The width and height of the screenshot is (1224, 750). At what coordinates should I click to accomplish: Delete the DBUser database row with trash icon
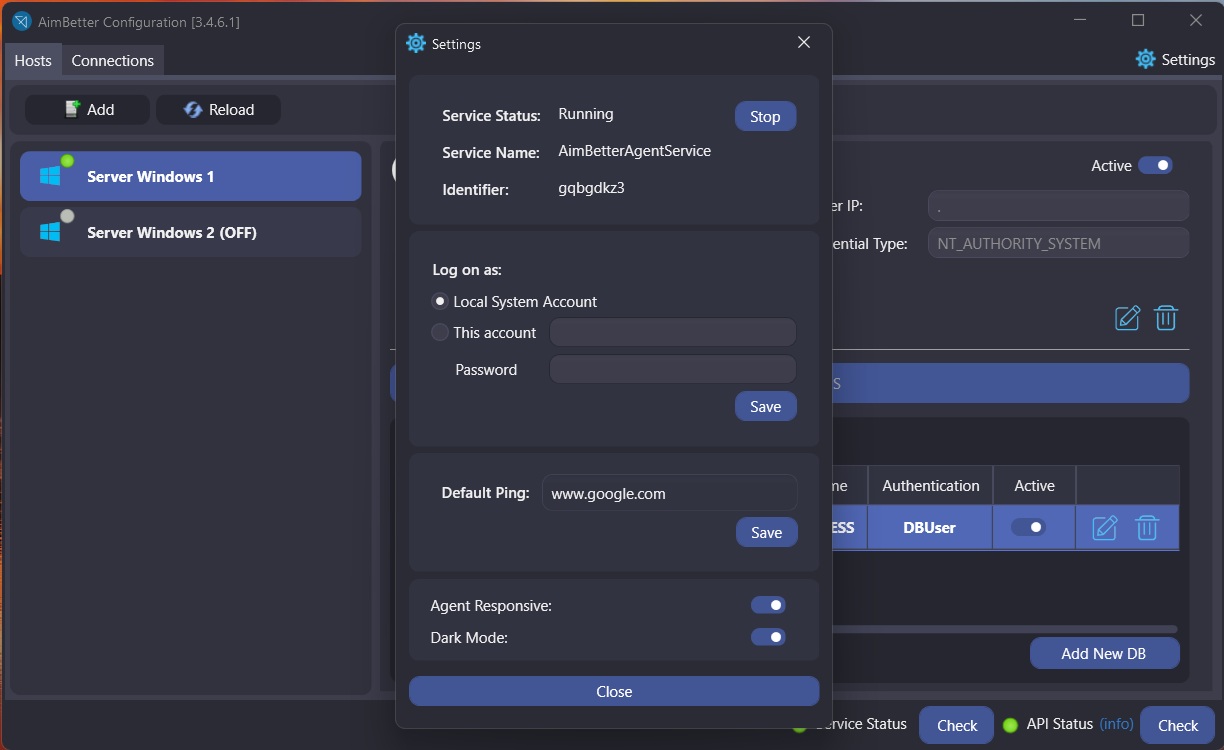click(x=1147, y=527)
